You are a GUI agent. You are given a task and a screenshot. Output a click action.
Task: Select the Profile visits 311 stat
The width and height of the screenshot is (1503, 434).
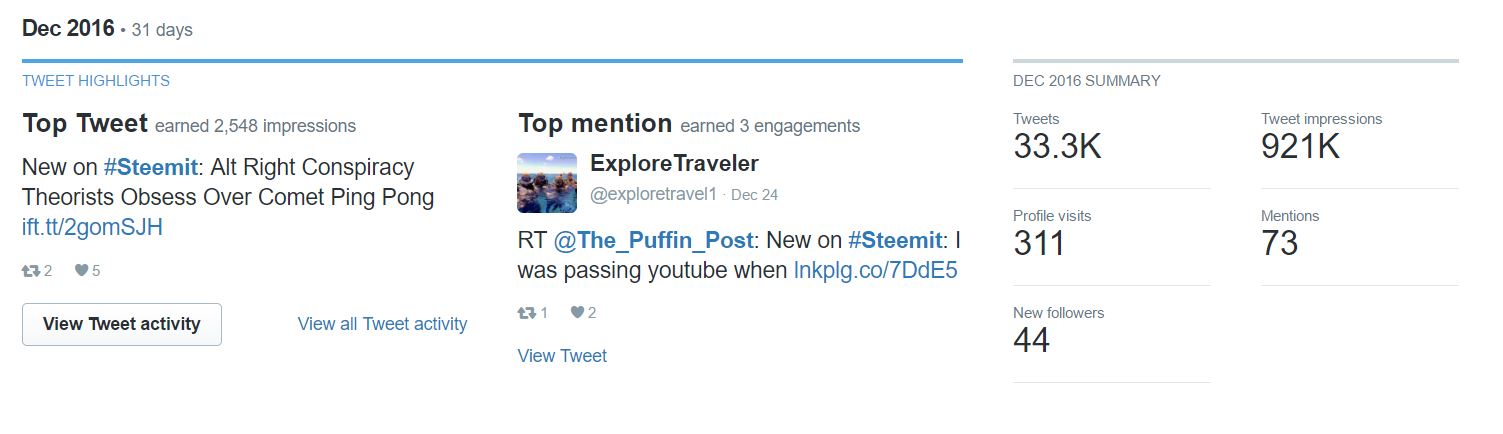coord(1040,243)
